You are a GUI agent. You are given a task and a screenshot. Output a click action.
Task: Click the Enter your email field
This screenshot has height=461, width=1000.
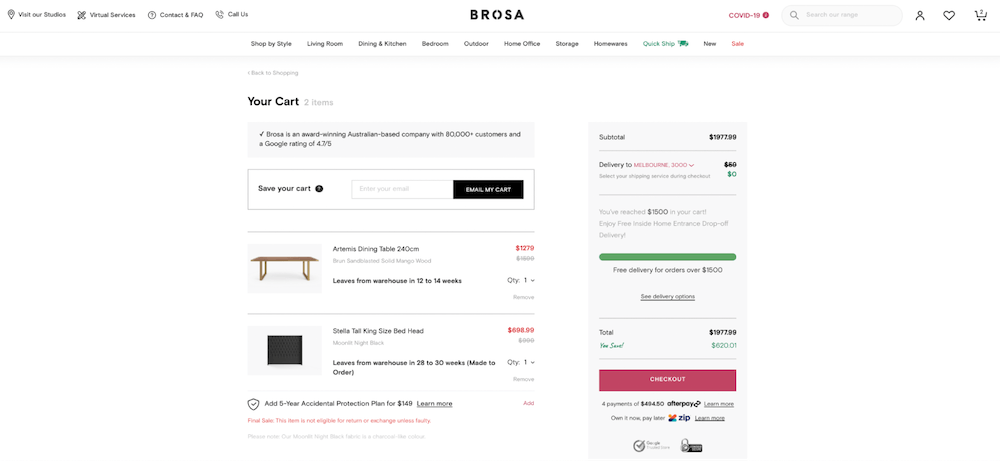[x=402, y=189]
